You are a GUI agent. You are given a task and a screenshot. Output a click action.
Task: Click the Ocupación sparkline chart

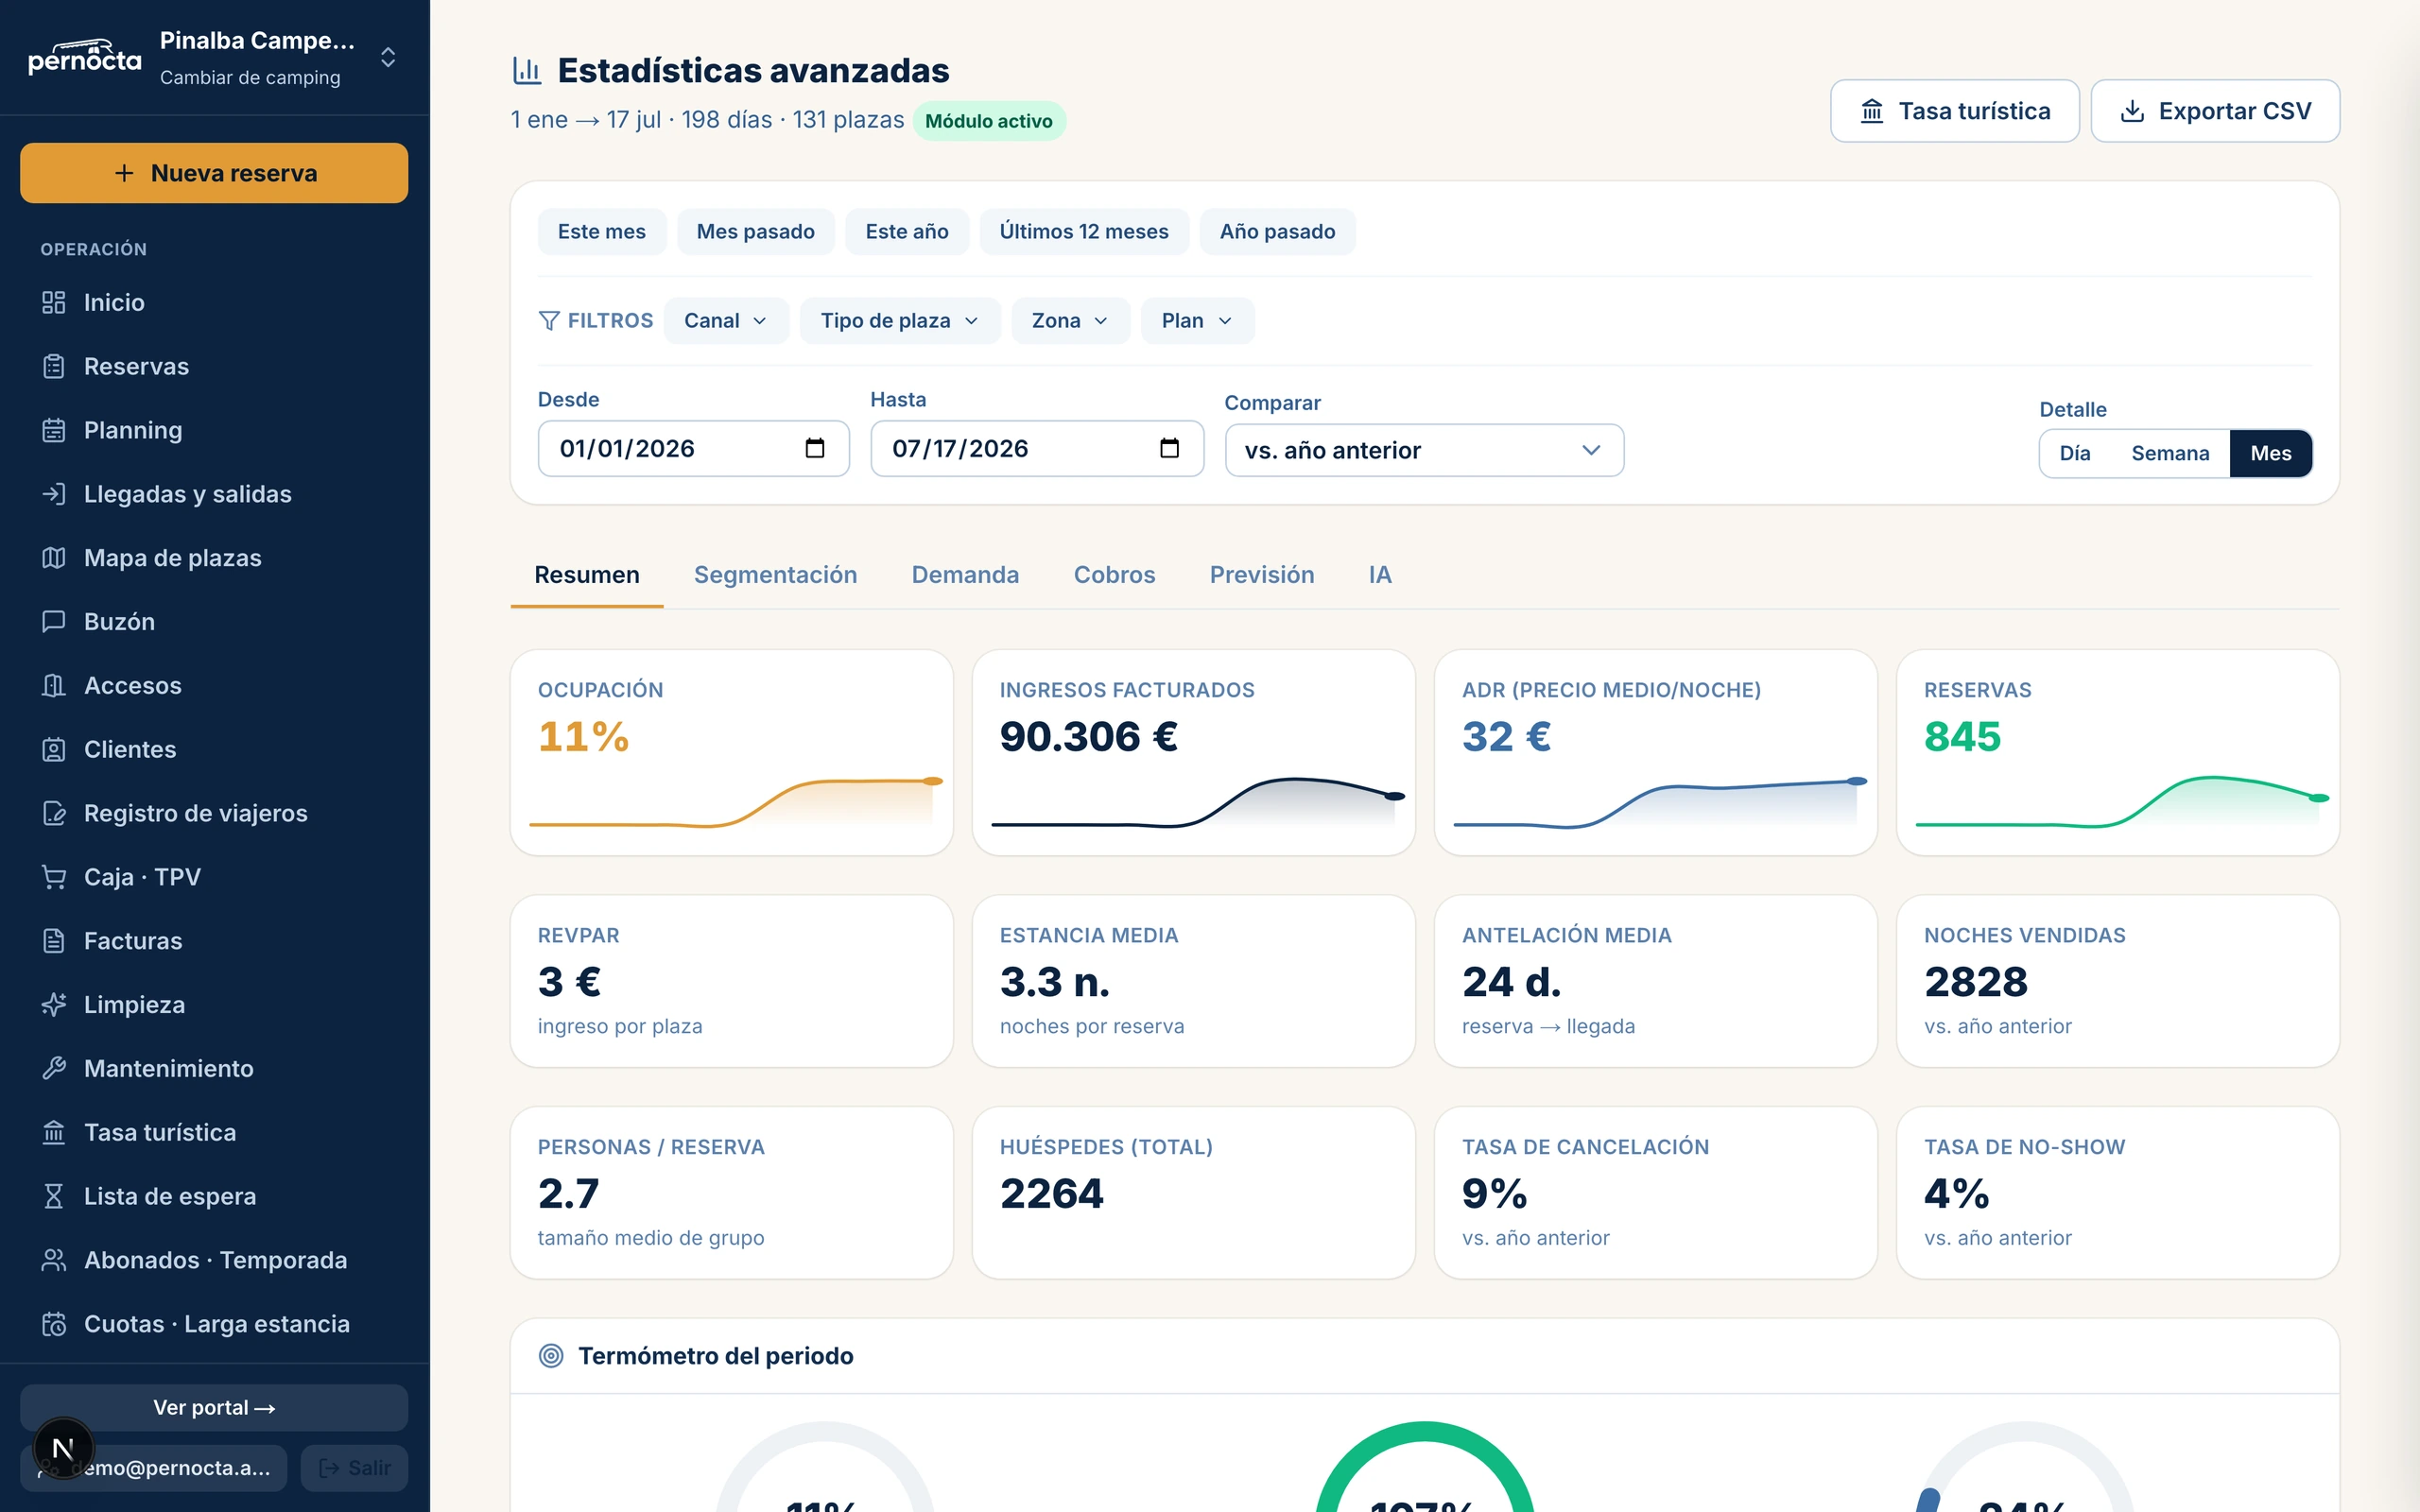point(736,802)
